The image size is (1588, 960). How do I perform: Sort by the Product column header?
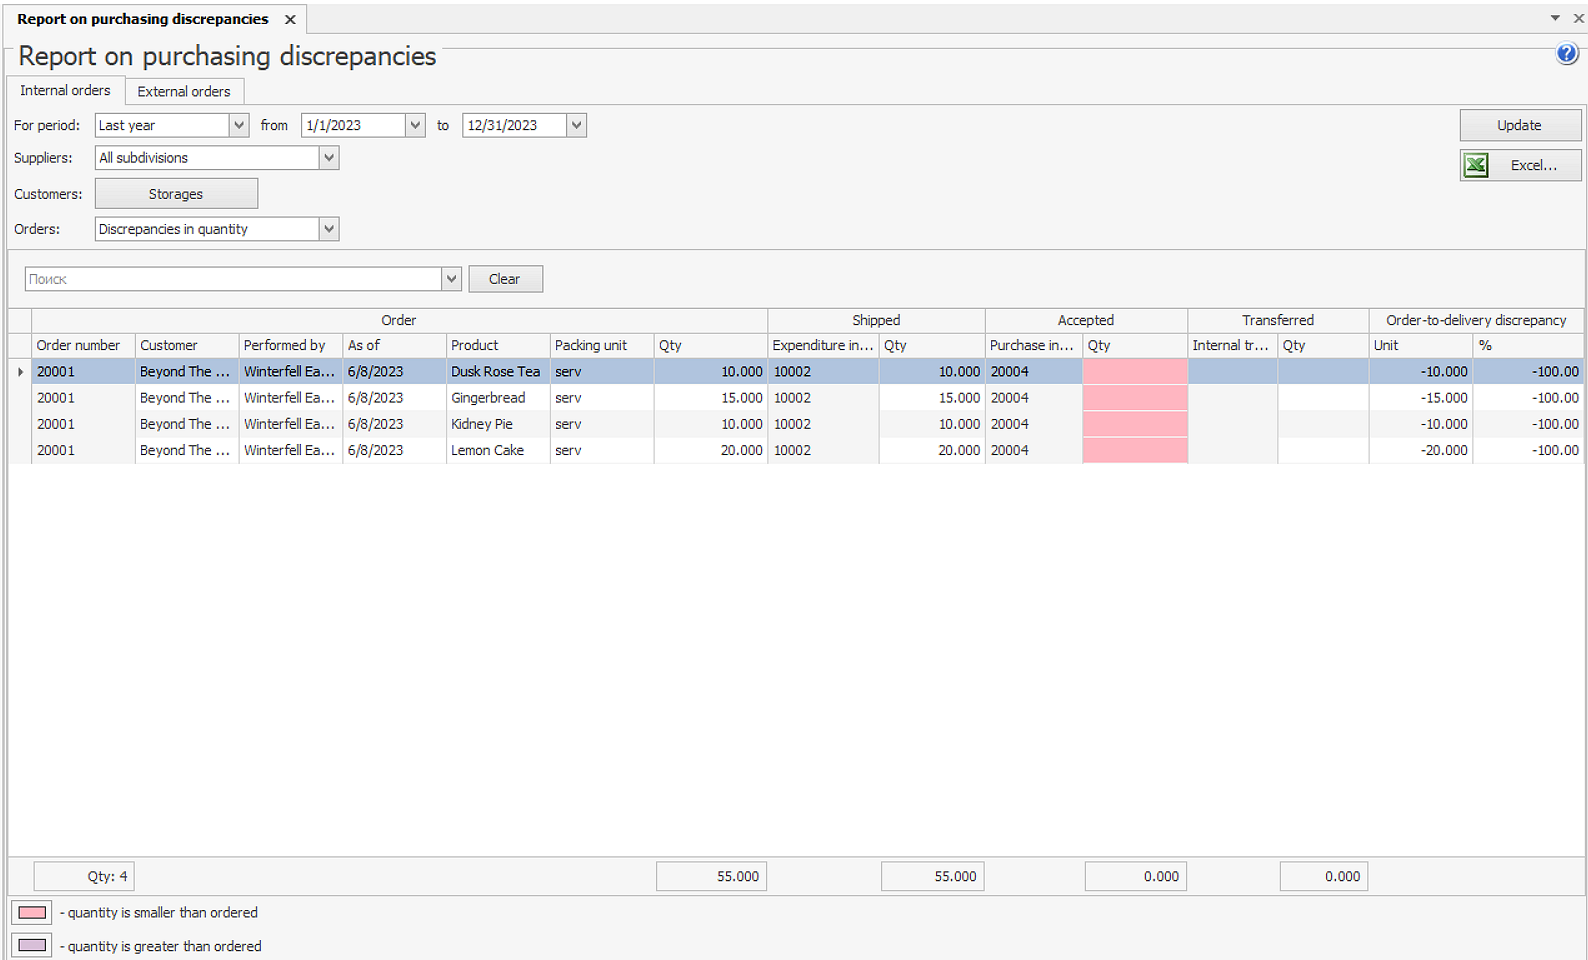[497, 345]
